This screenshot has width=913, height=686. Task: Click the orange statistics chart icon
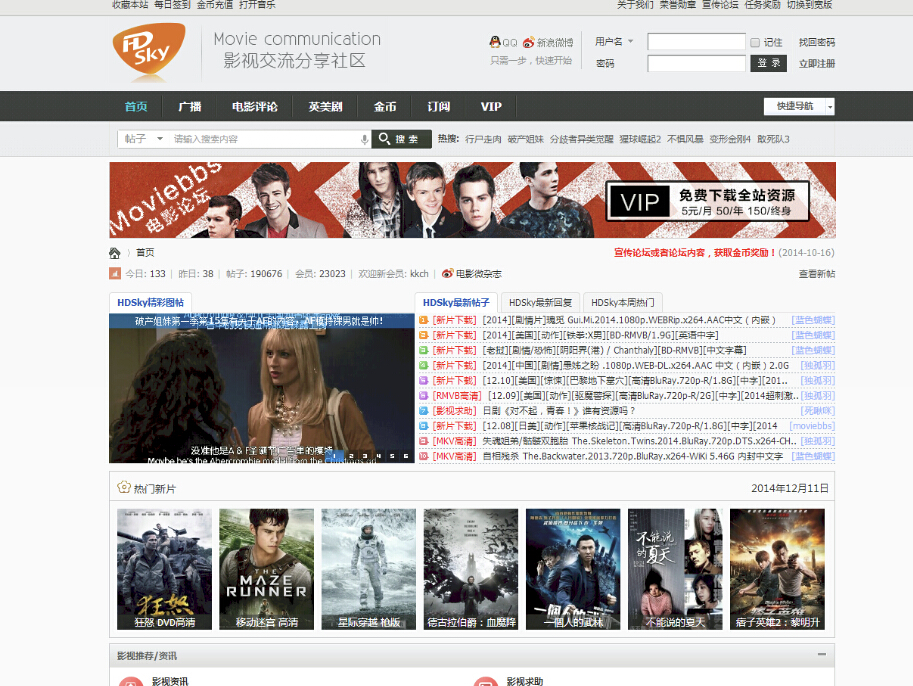pyautogui.click(x=115, y=273)
